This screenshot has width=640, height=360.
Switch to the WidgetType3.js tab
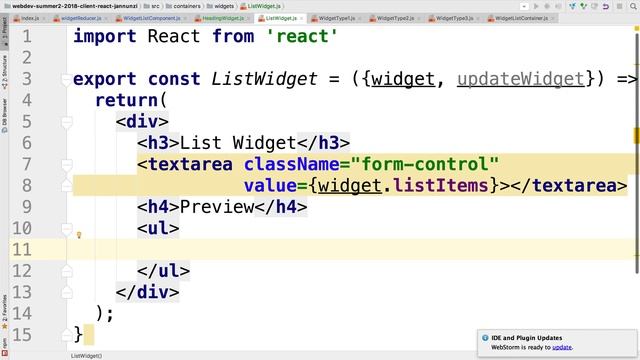[453, 18]
